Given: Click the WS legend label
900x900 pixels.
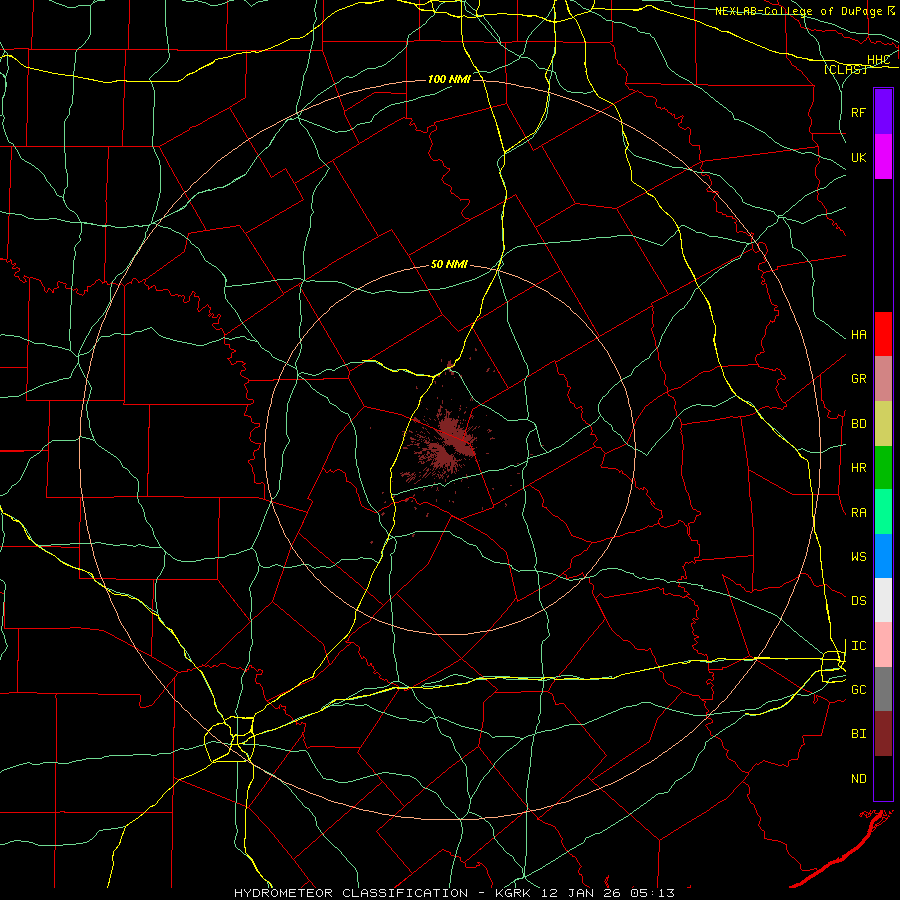Looking at the screenshot, I should pyautogui.click(x=858, y=557).
